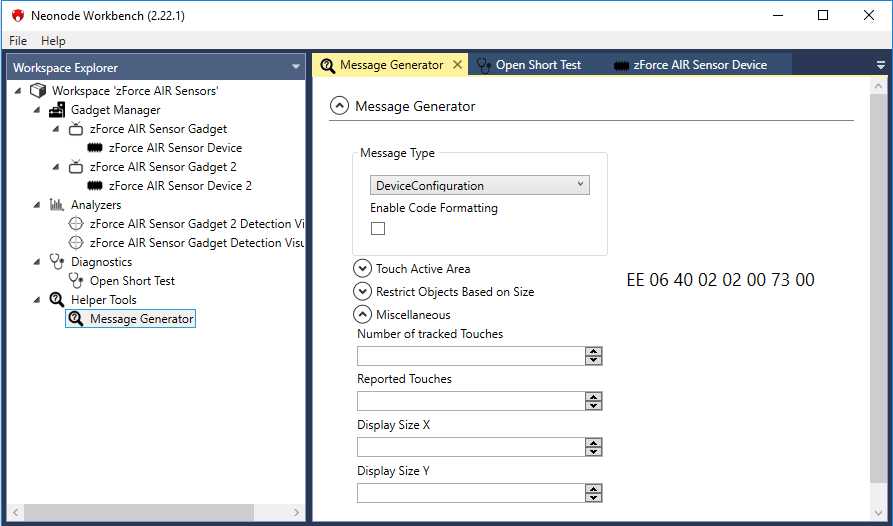Click the Analyzers chart icon
Screen dimensions: 893x526
(57, 205)
